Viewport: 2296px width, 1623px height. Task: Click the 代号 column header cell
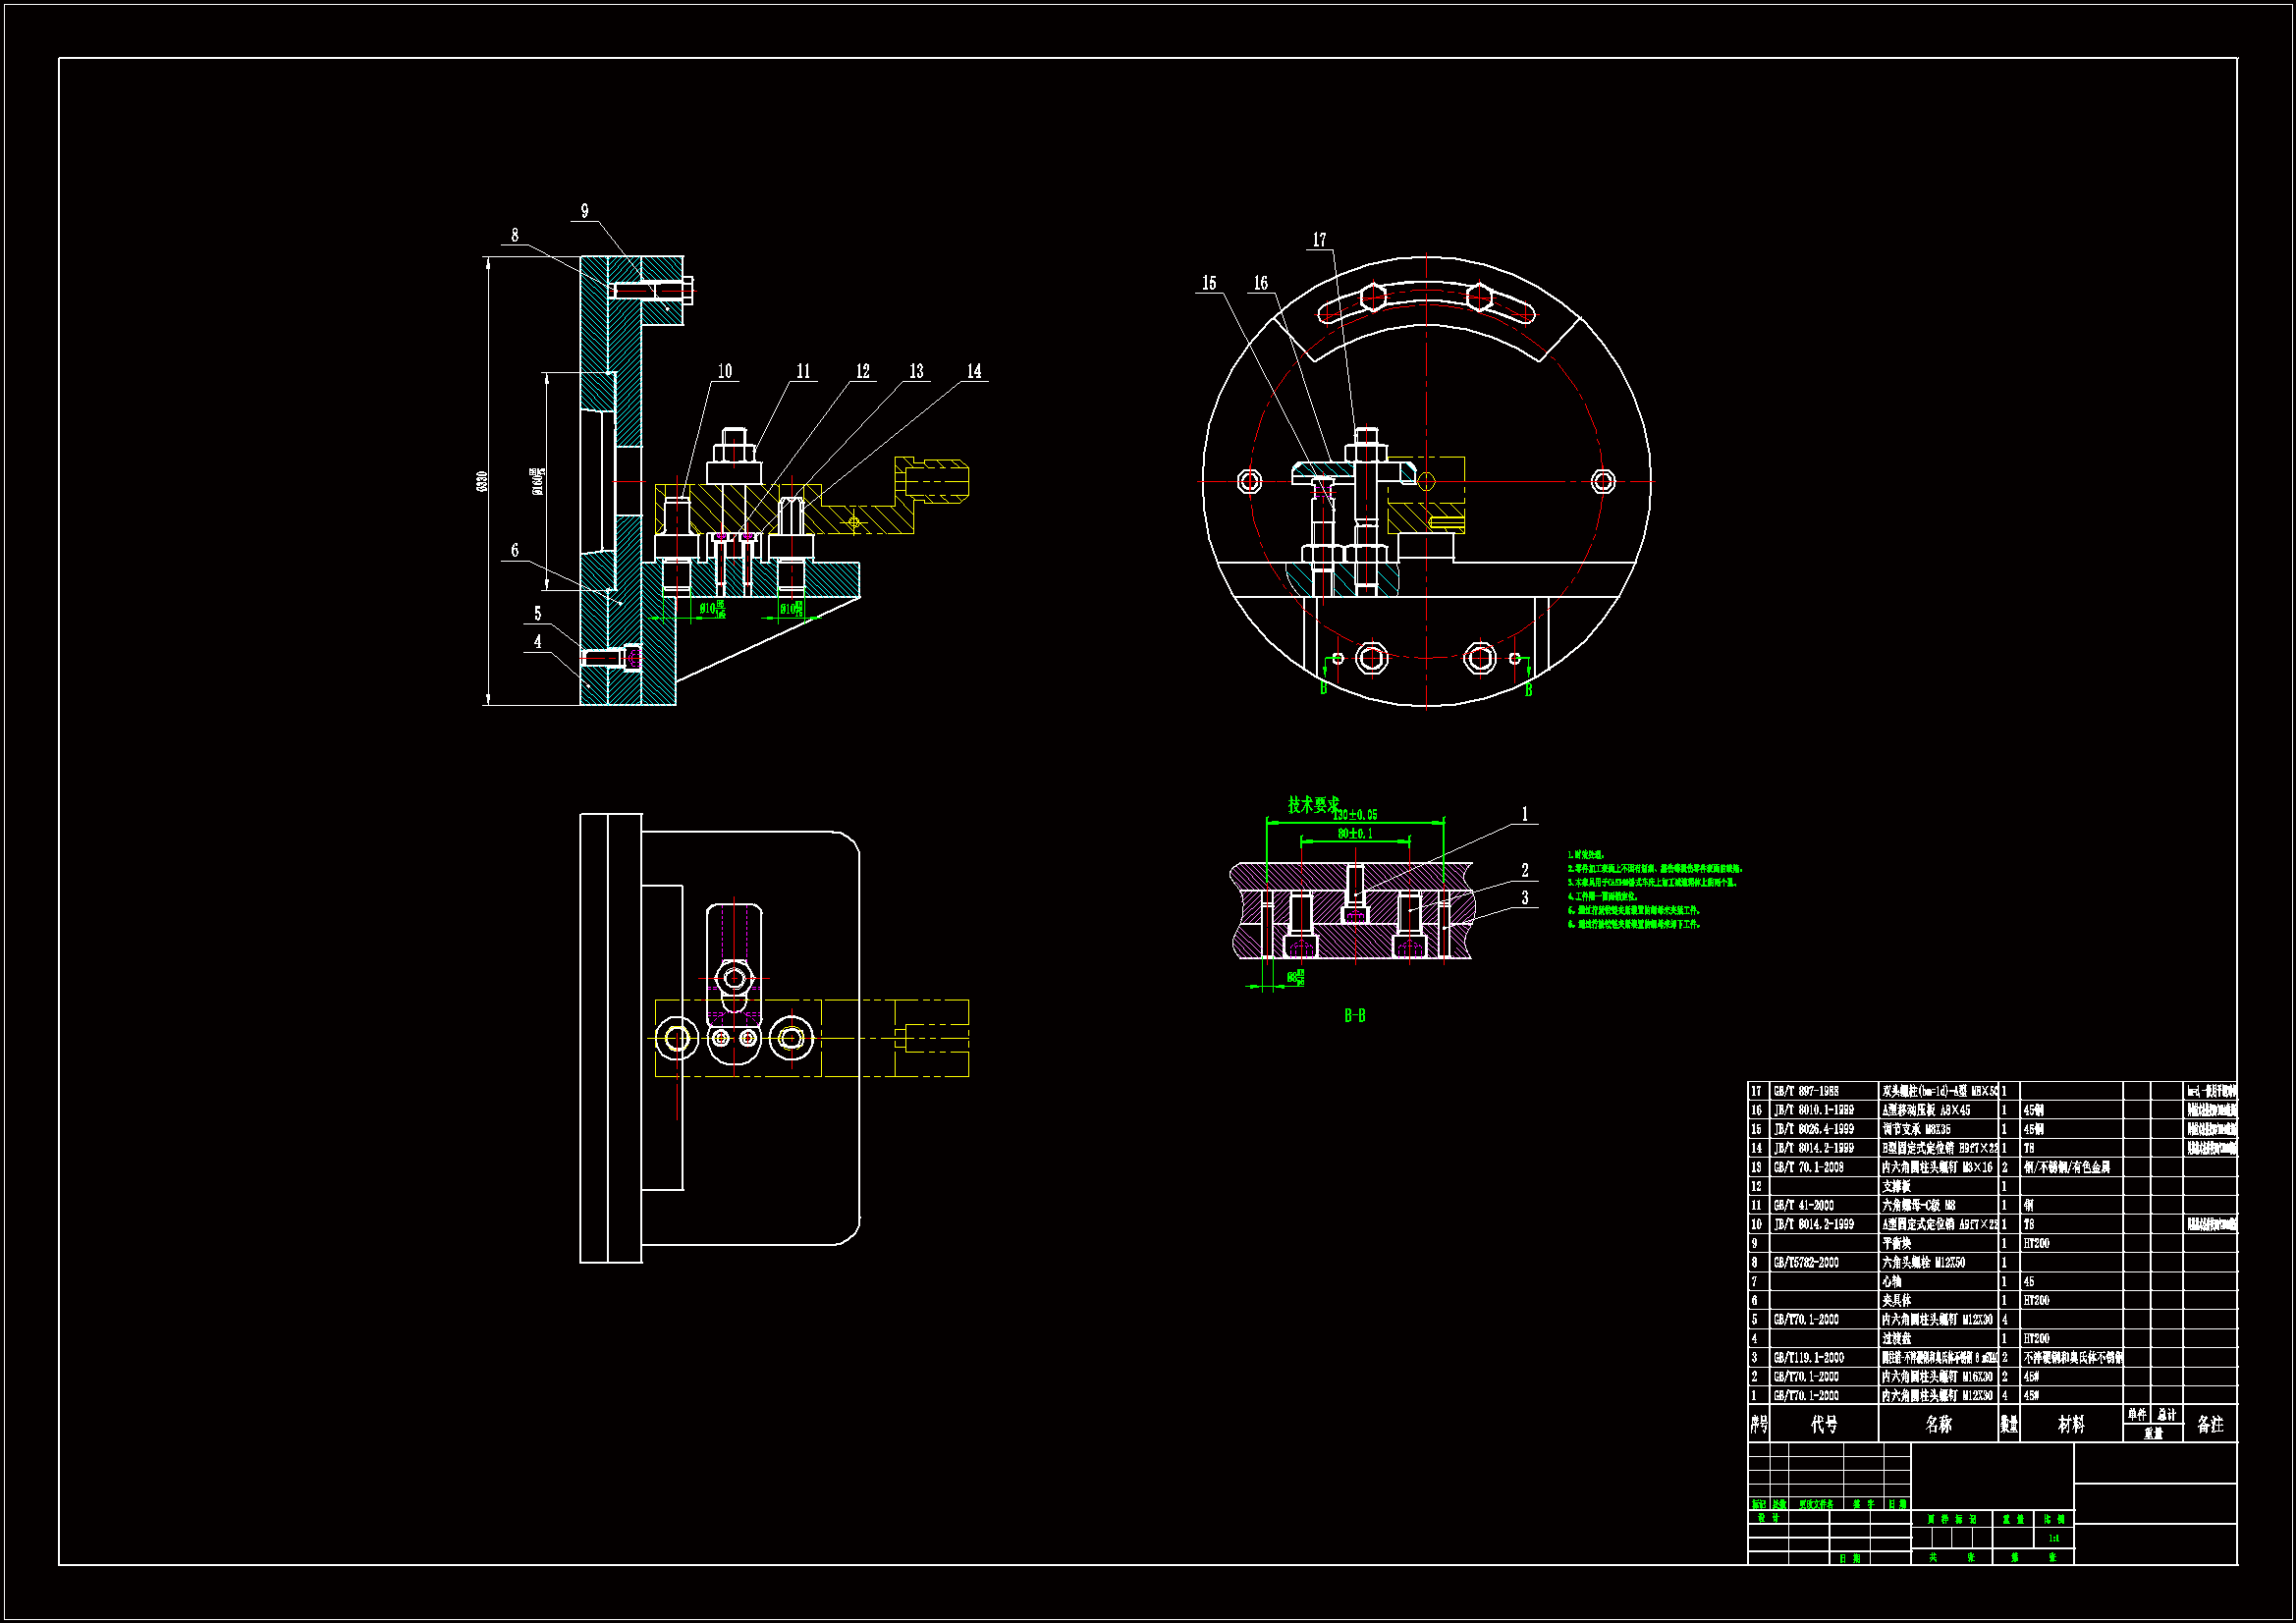pos(1824,1424)
